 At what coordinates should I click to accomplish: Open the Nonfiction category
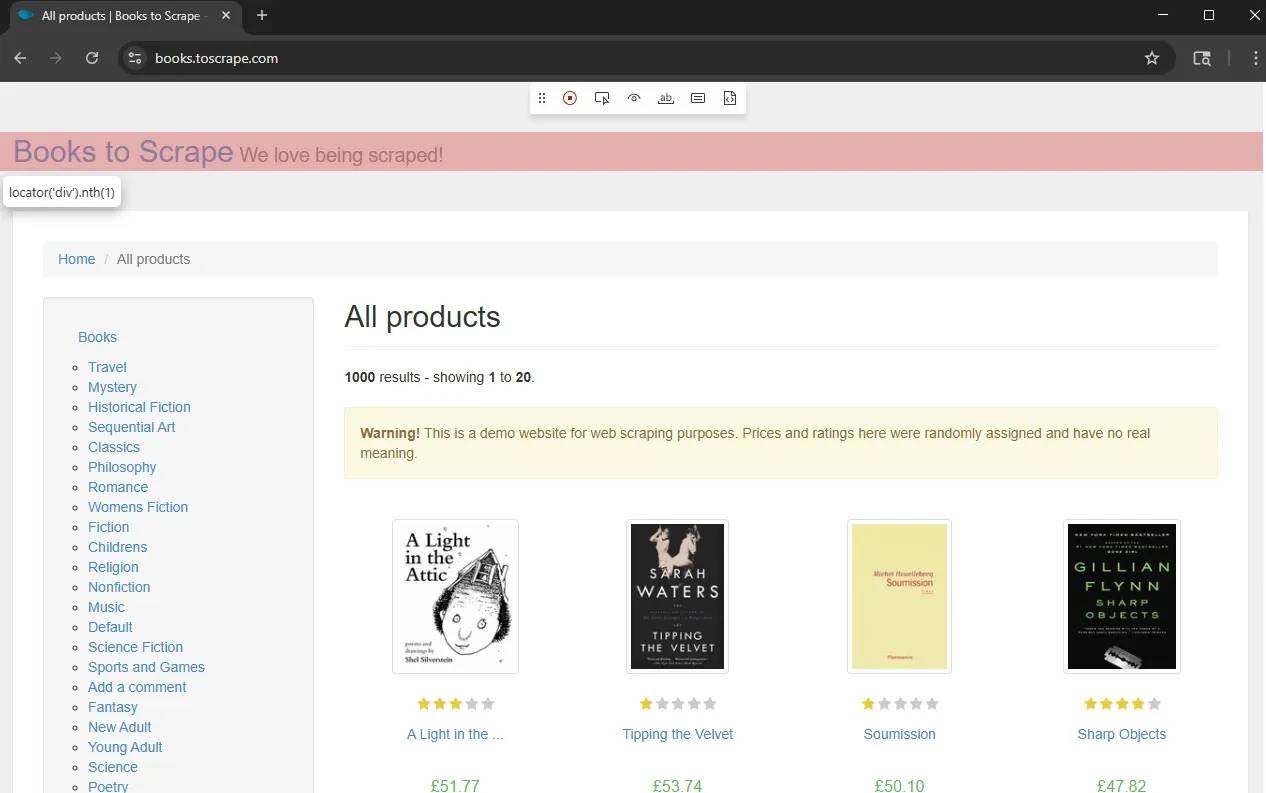click(119, 587)
